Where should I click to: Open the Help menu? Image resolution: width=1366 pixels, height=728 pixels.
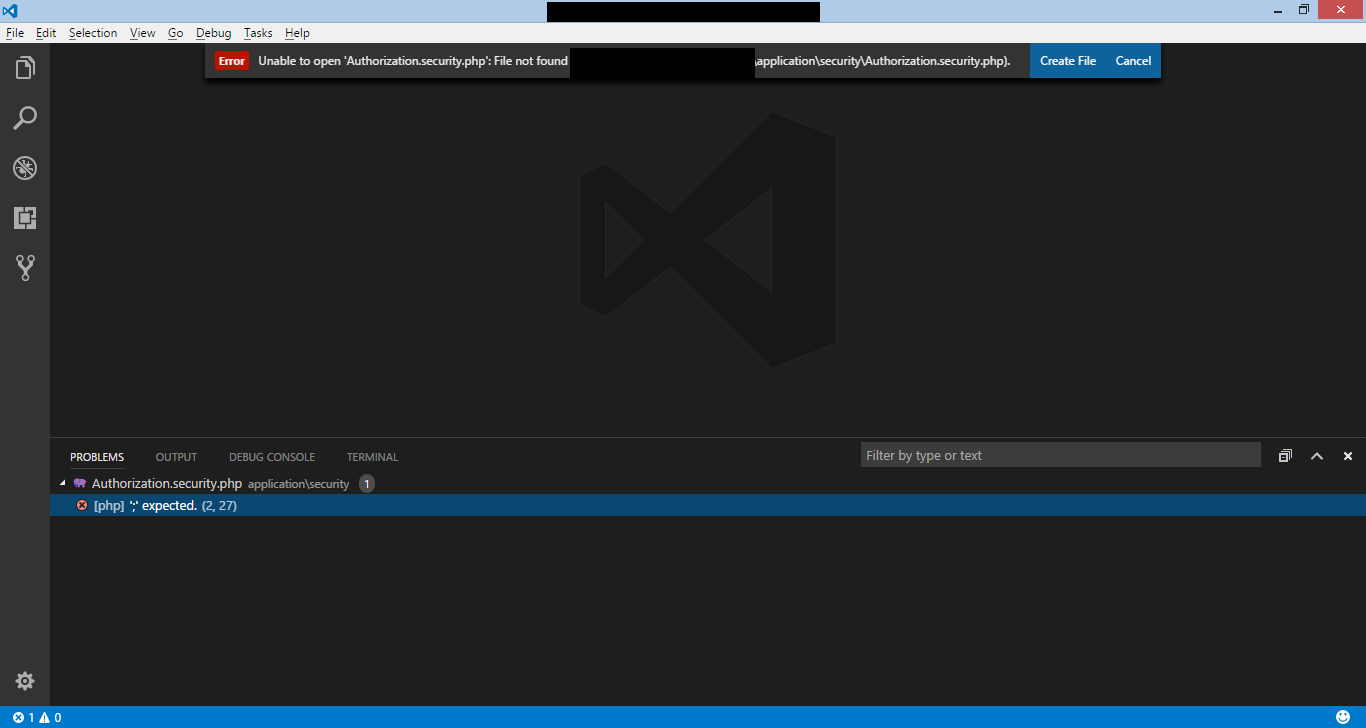click(297, 33)
